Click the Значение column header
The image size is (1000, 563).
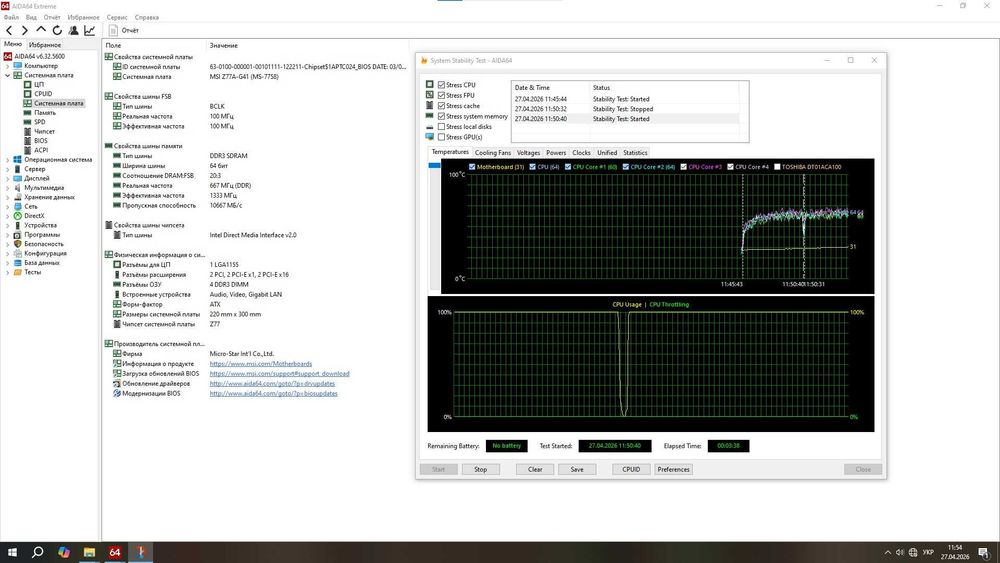click(224, 45)
